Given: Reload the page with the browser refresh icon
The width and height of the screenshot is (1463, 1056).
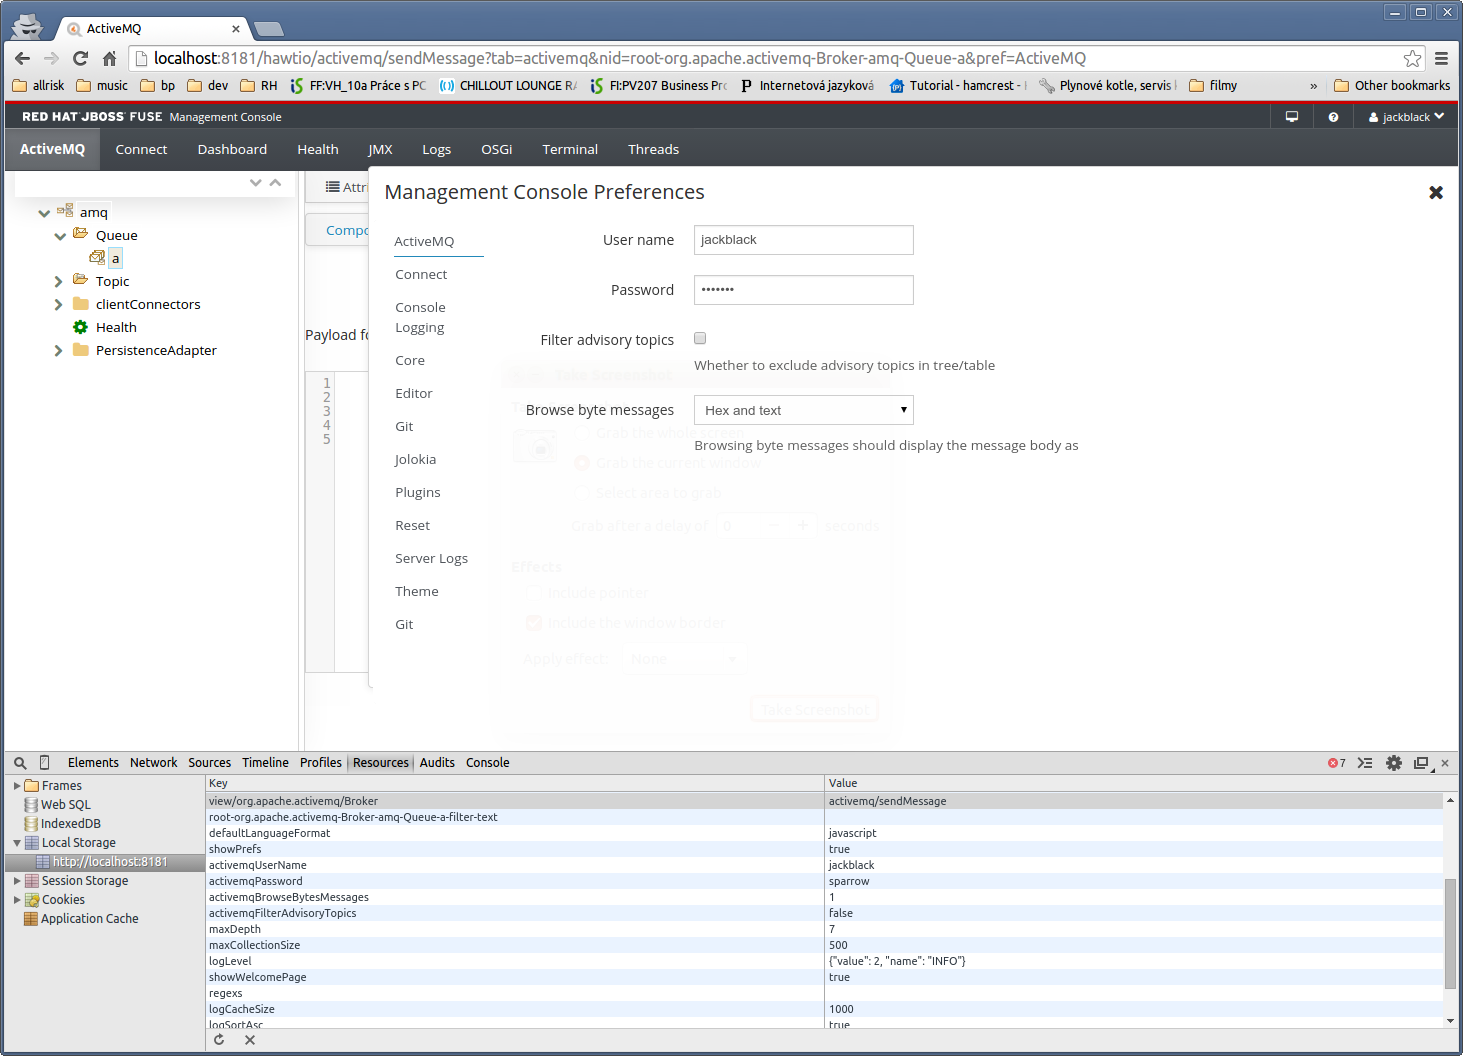Looking at the screenshot, I should click(81, 58).
